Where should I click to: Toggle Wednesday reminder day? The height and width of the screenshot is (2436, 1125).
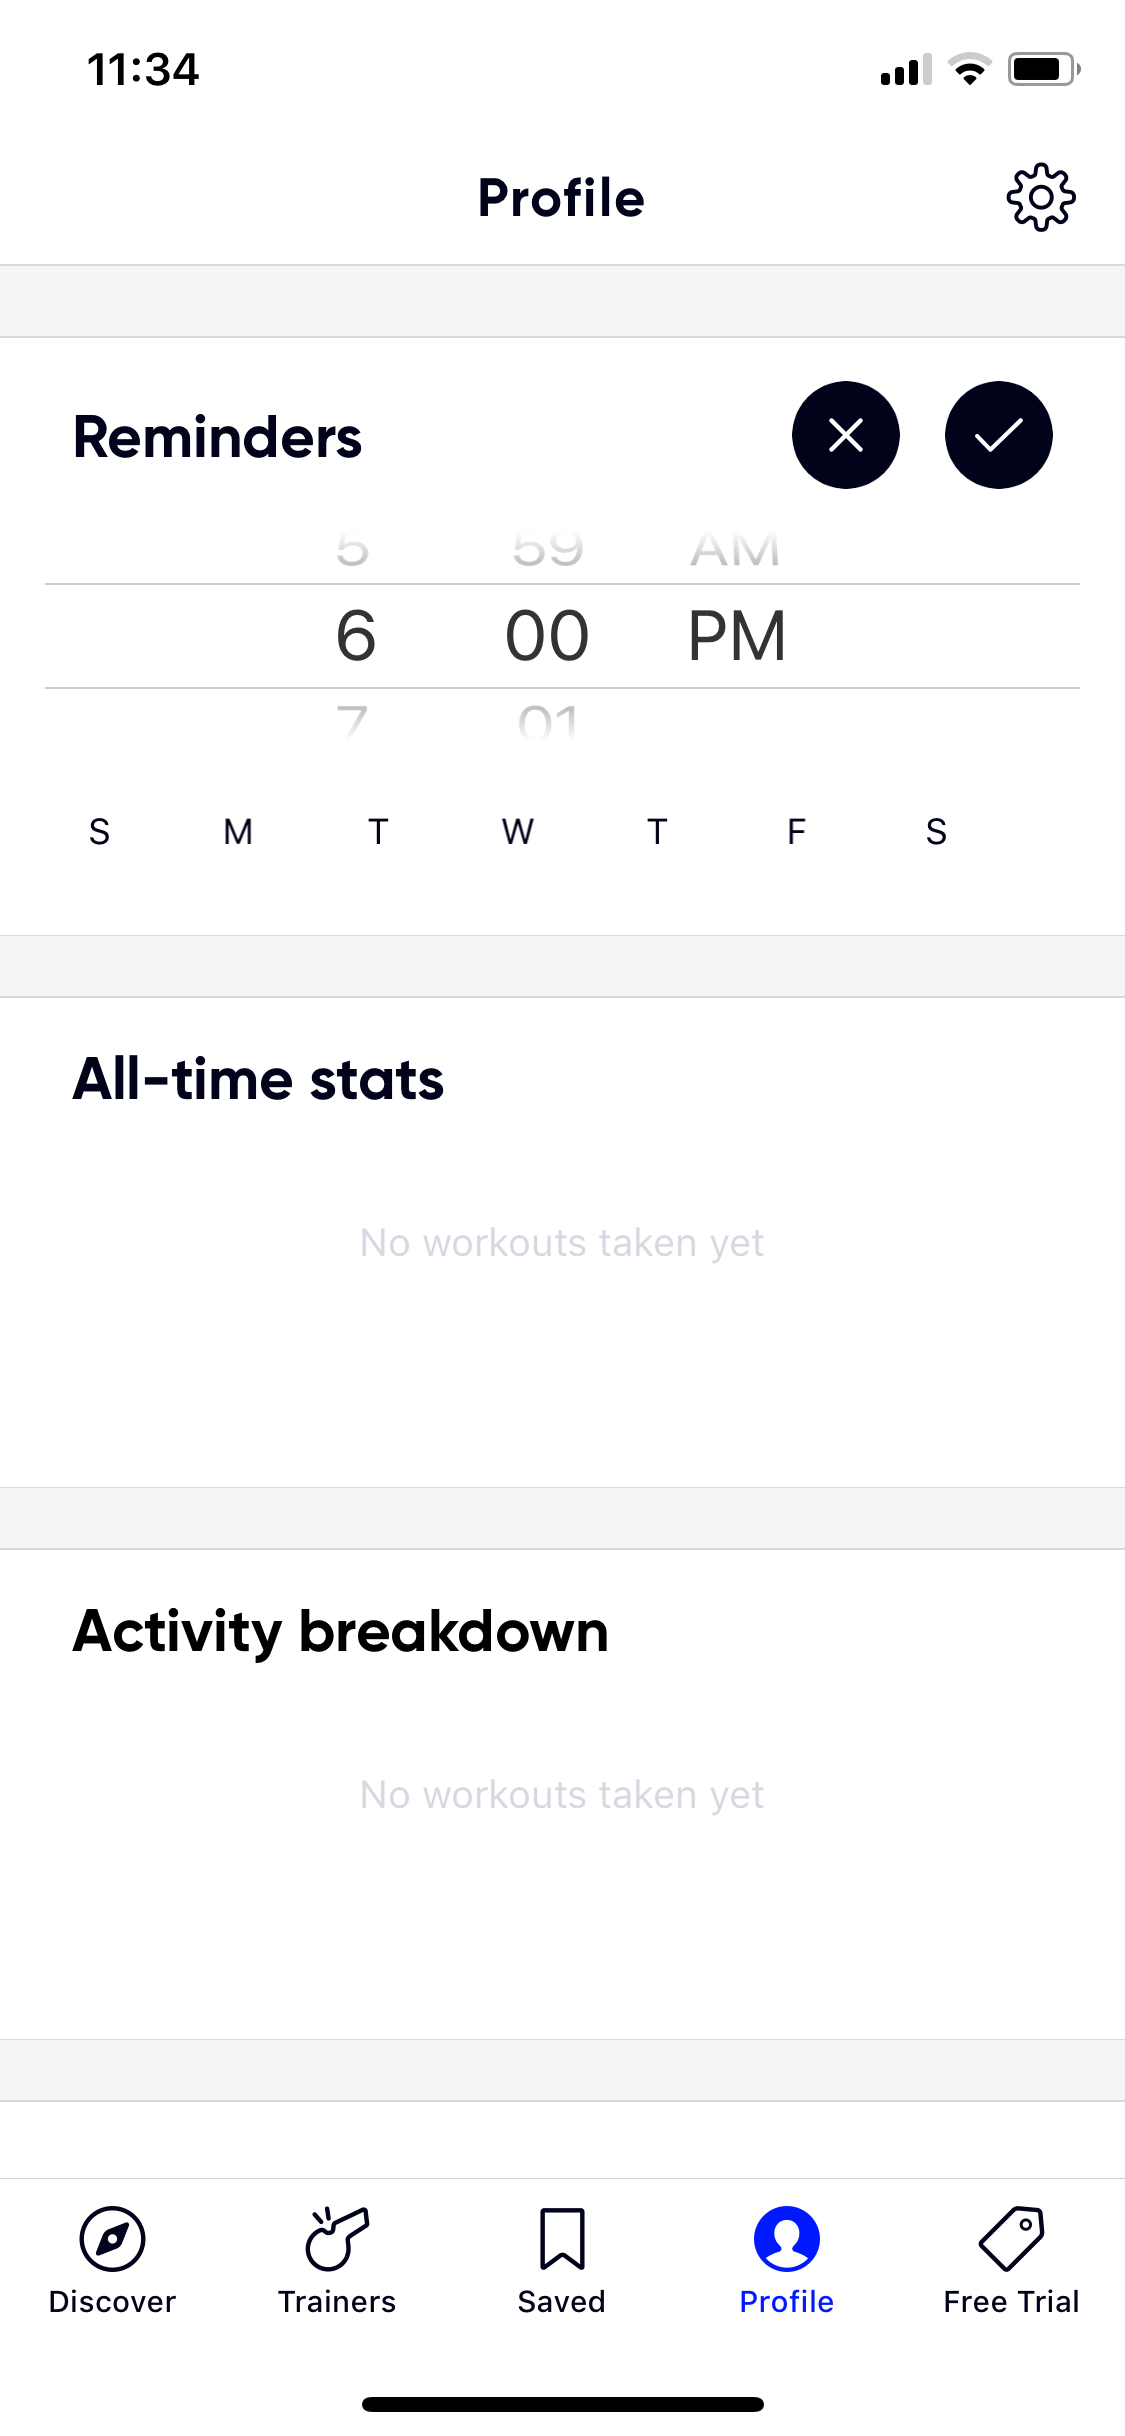[517, 832]
